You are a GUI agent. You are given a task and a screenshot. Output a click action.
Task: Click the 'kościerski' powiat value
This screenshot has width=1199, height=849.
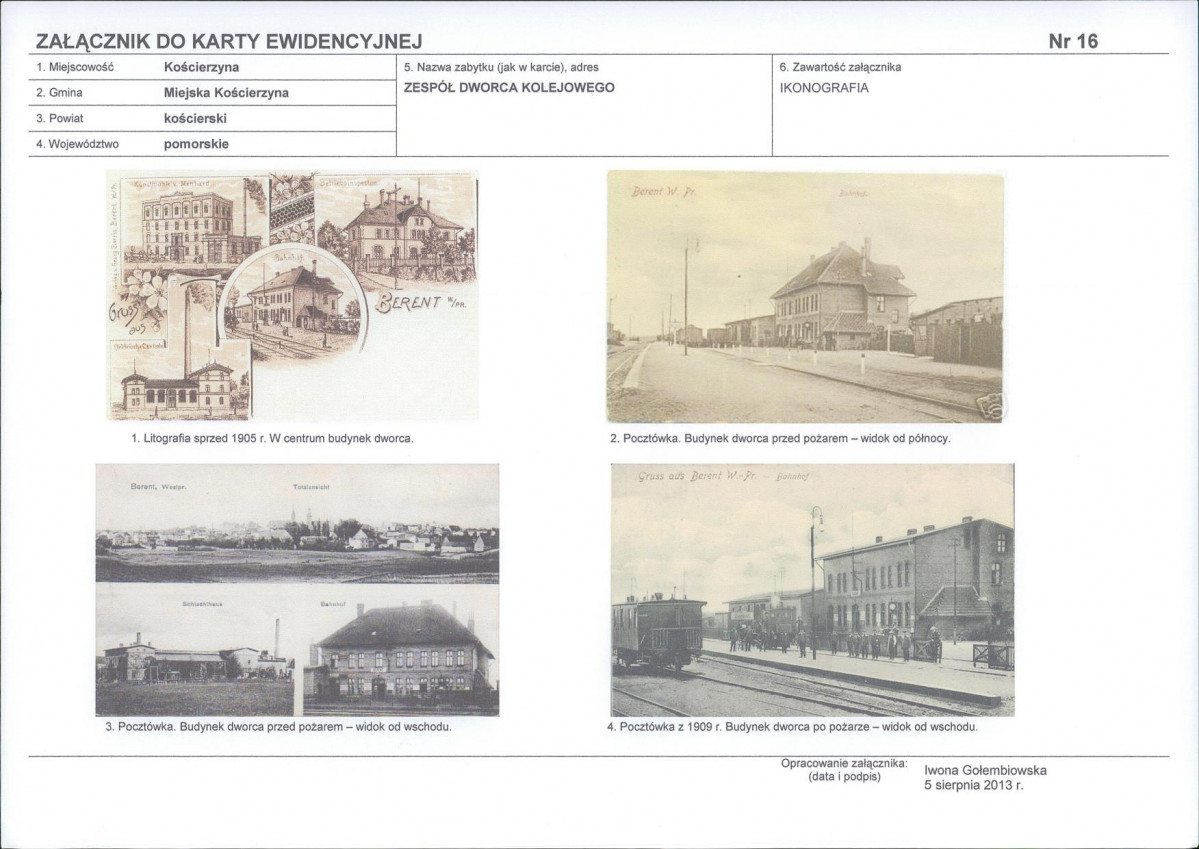[x=195, y=118]
